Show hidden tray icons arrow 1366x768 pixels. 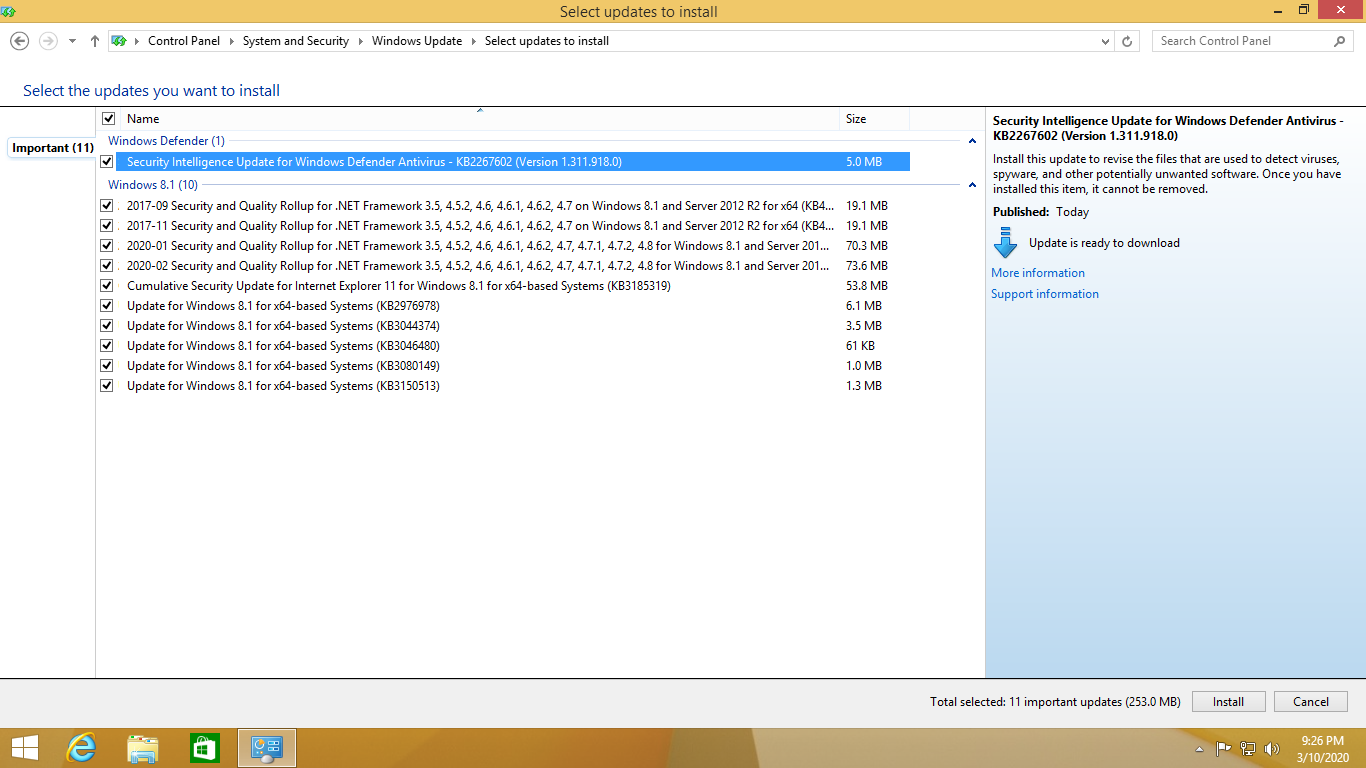coord(1200,749)
